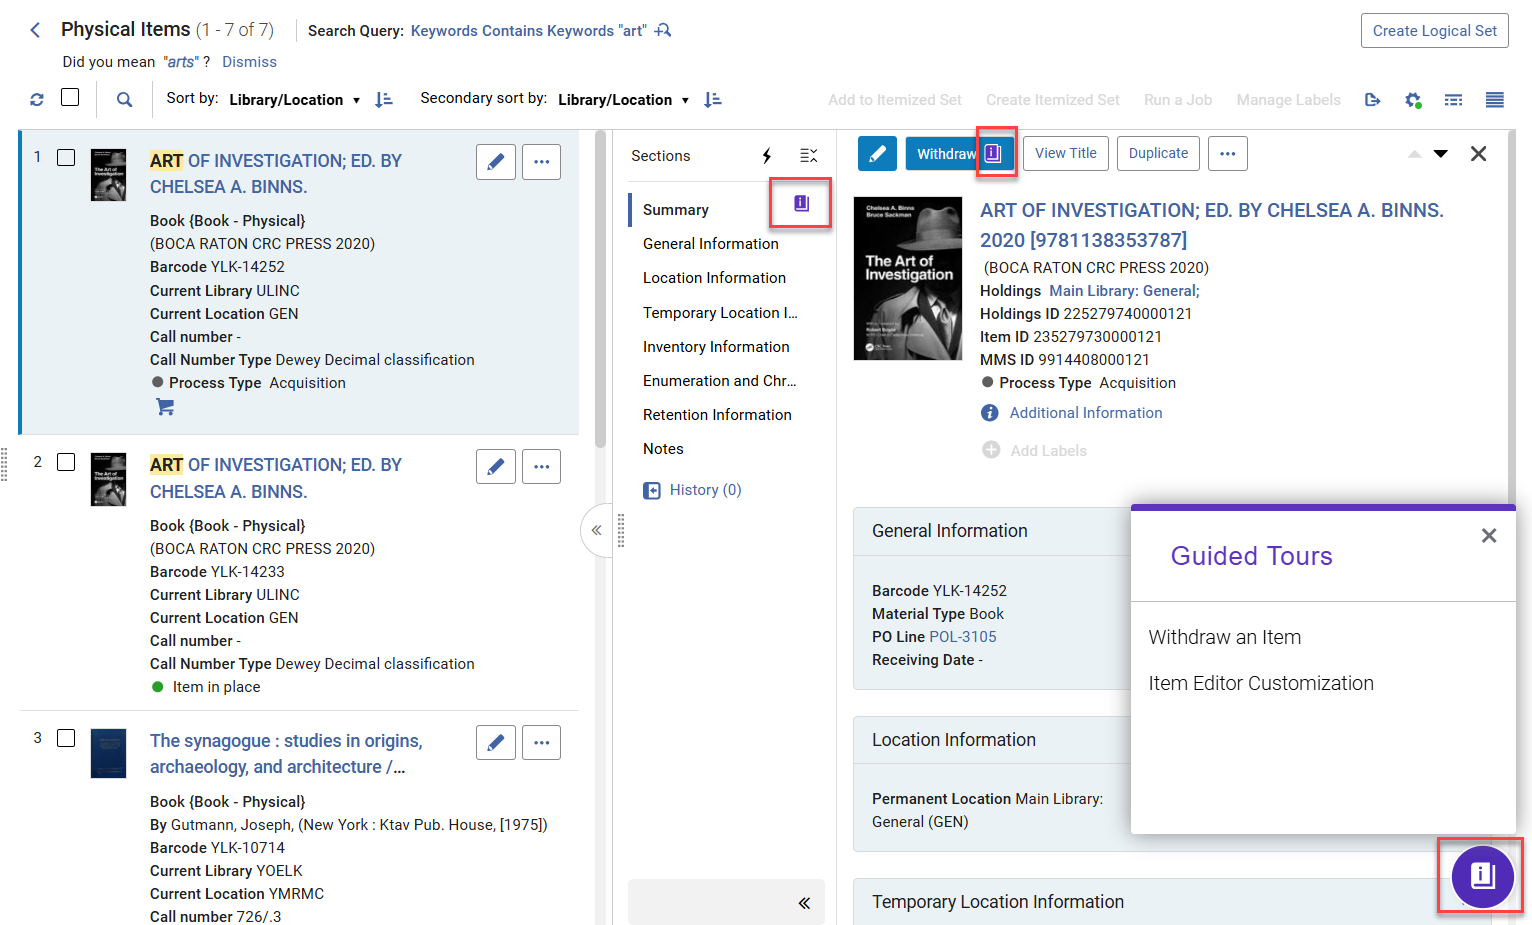Click the Sections lightning bolt icon
This screenshot has height=925, width=1532.
point(767,156)
